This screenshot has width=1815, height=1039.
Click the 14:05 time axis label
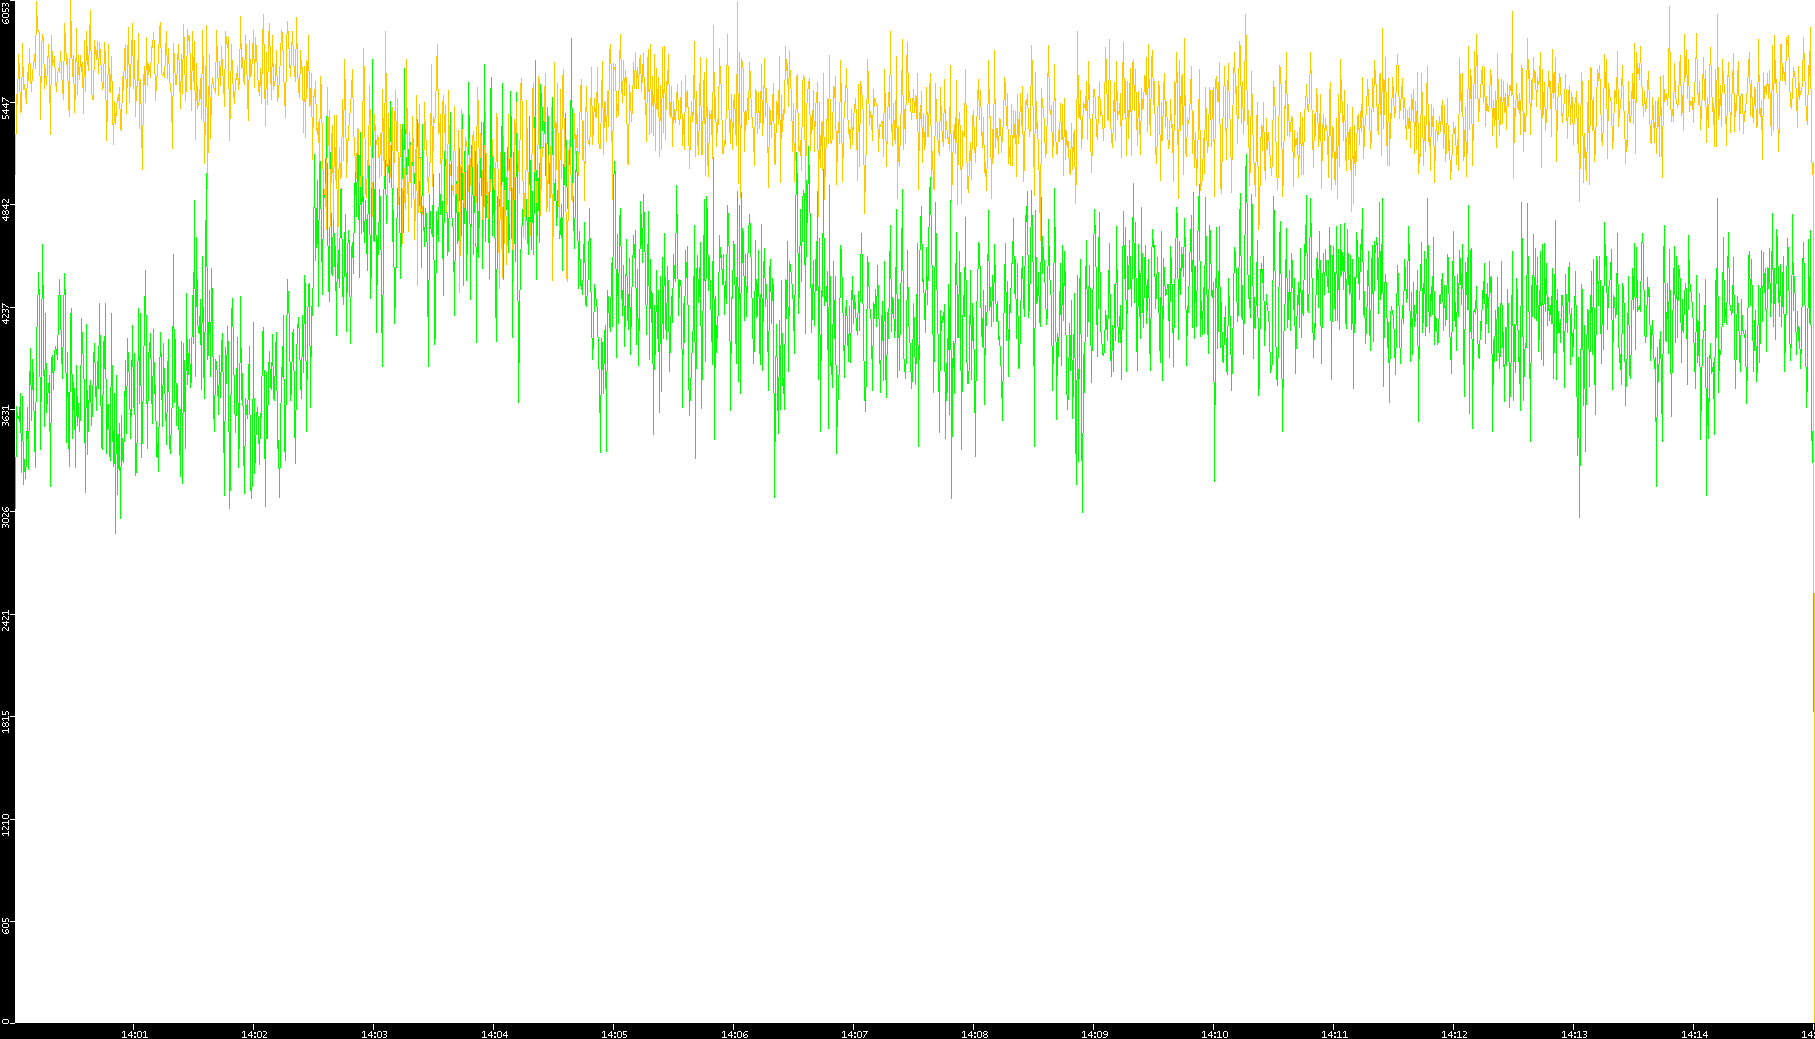pos(614,1034)
